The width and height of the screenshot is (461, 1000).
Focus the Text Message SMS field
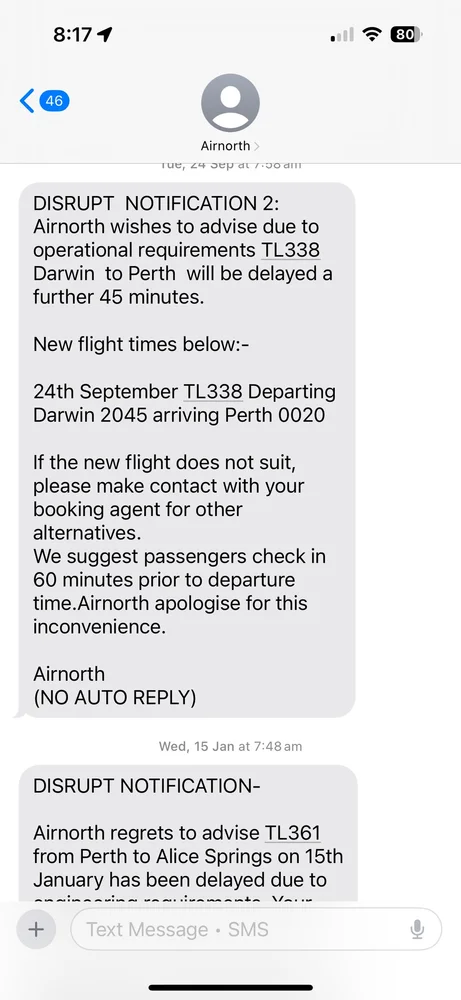(x=256, y=929)
